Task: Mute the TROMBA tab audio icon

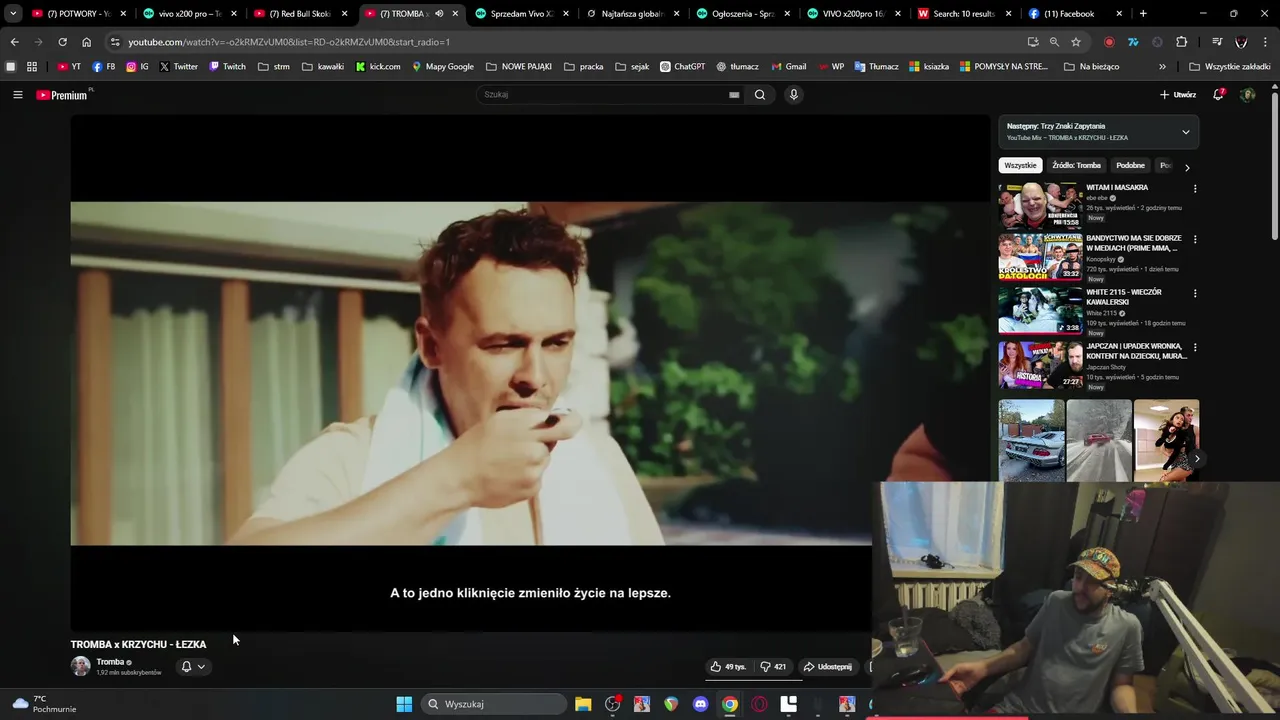Action: click(439, 14)
